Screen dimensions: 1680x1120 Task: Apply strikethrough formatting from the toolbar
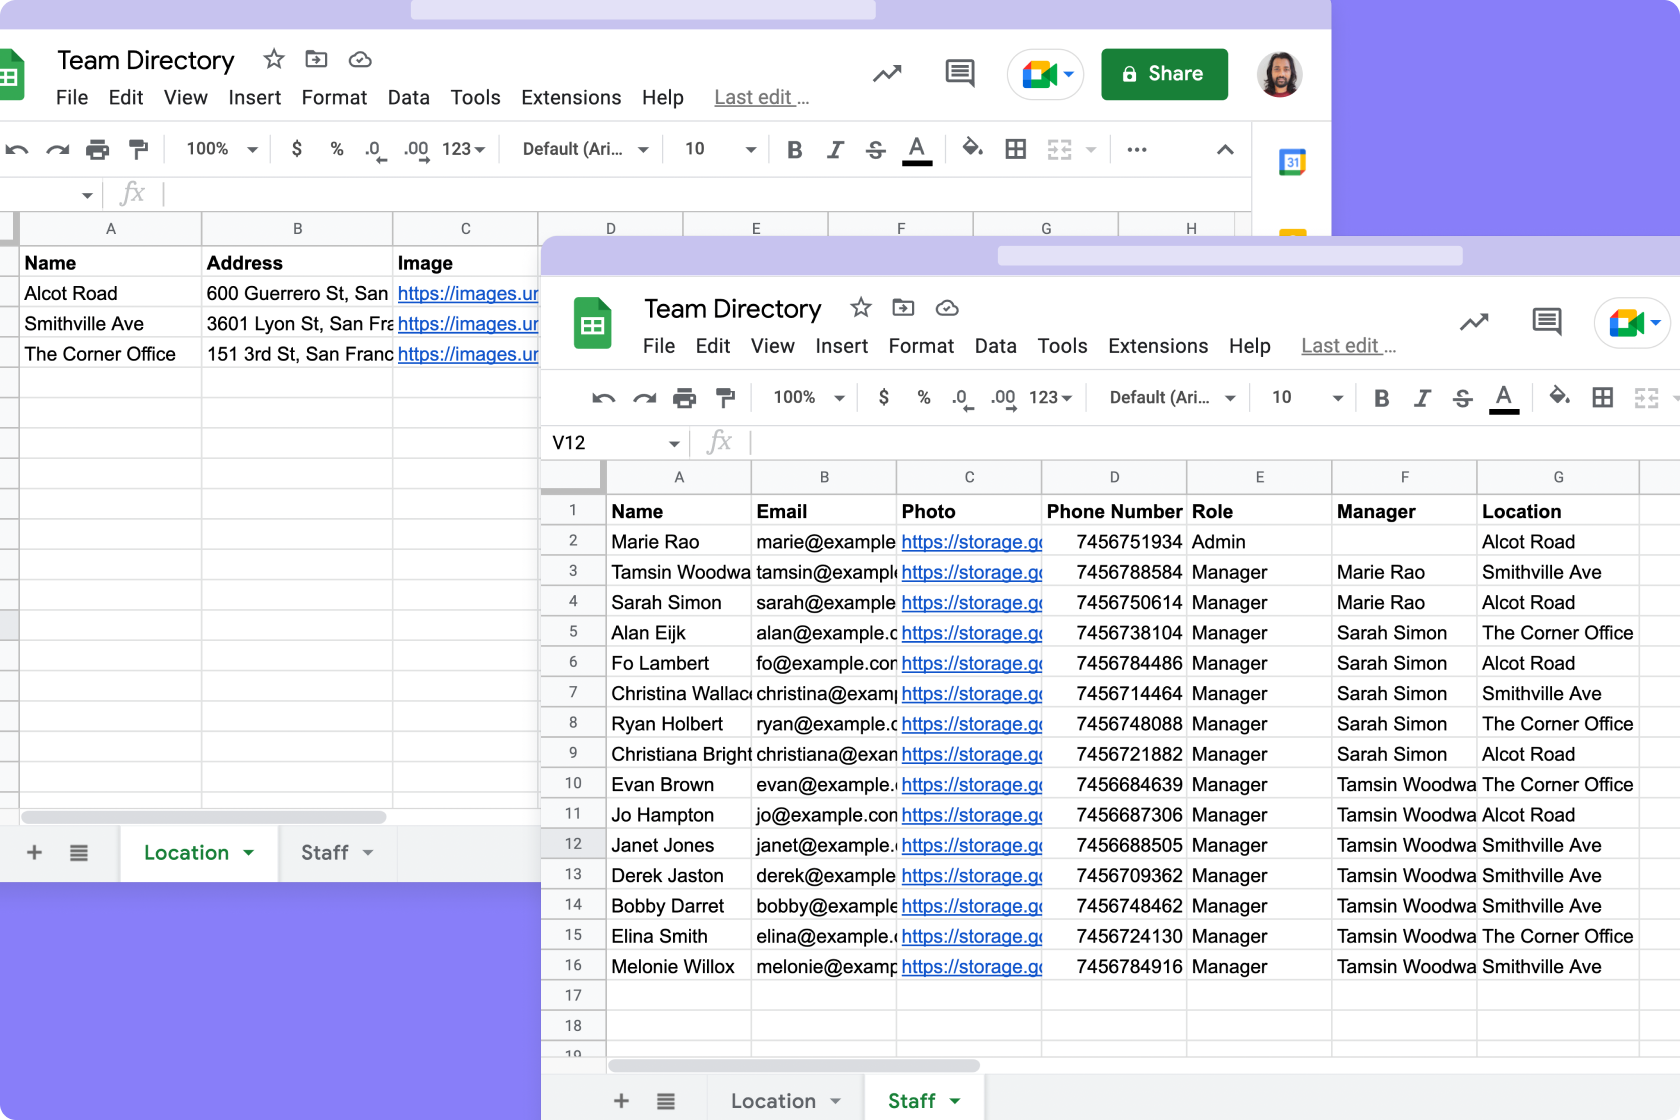click(x=1463, y=397)
